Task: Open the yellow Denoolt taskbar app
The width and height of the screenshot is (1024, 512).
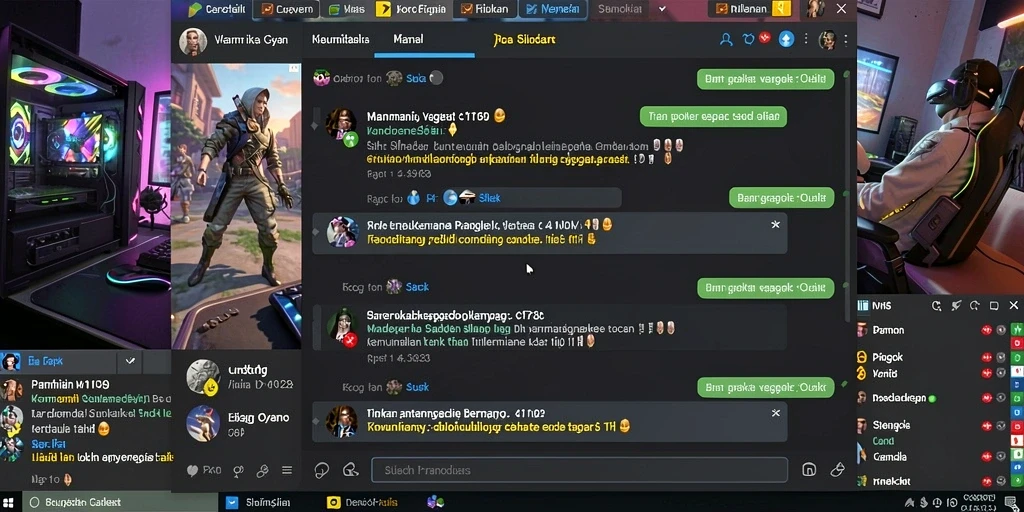Action: pos(362,502)
